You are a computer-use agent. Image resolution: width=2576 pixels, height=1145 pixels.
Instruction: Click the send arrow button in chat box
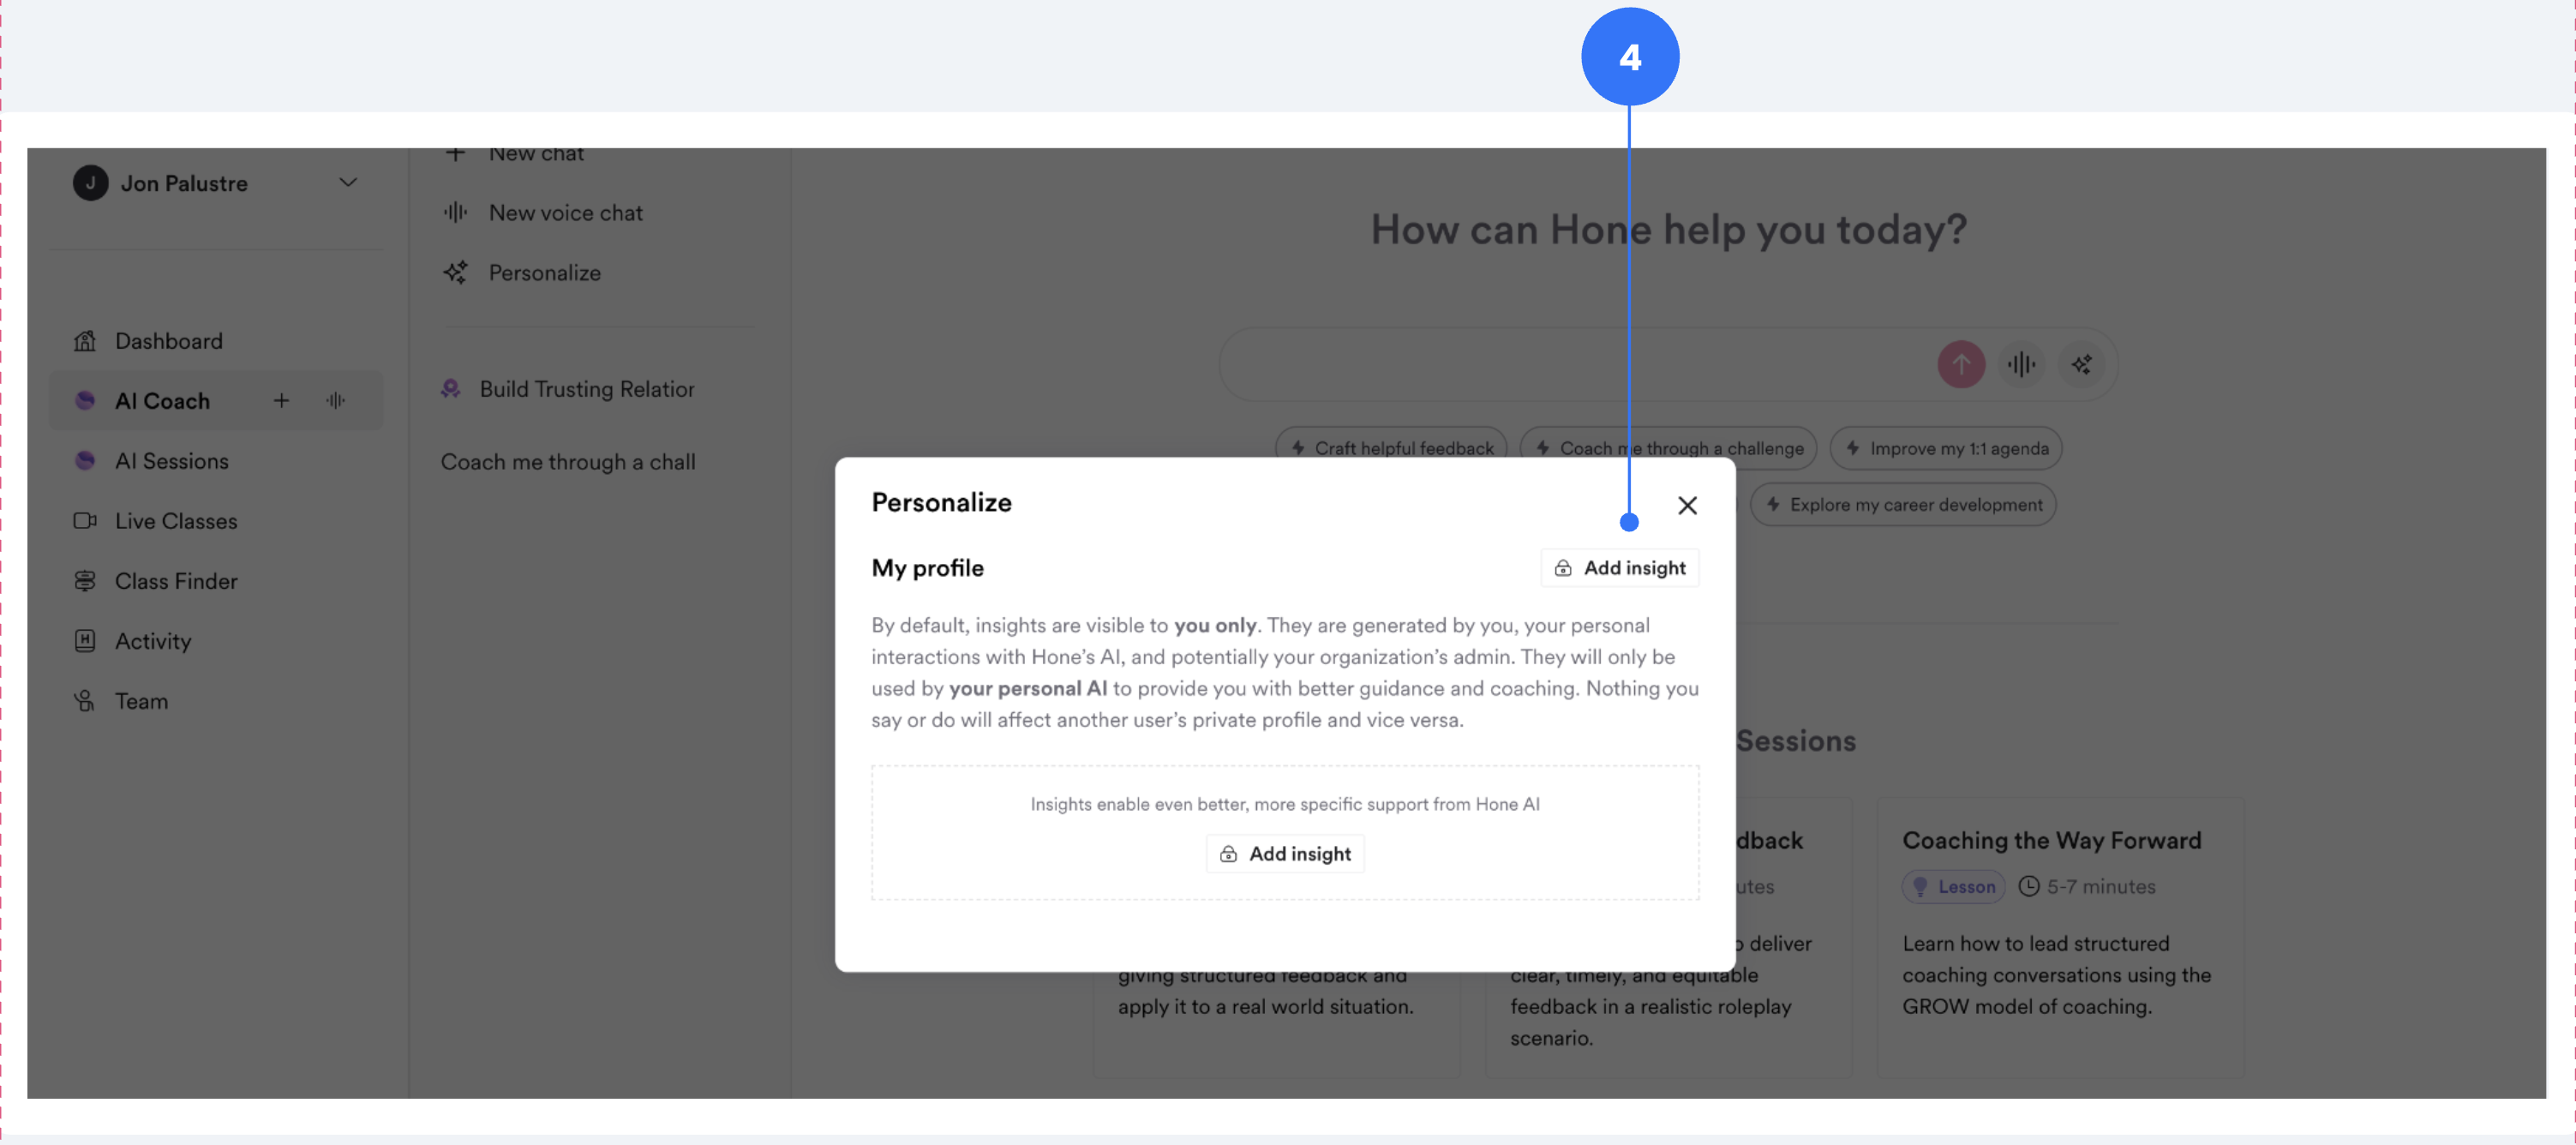click(x=1960, y=364)
